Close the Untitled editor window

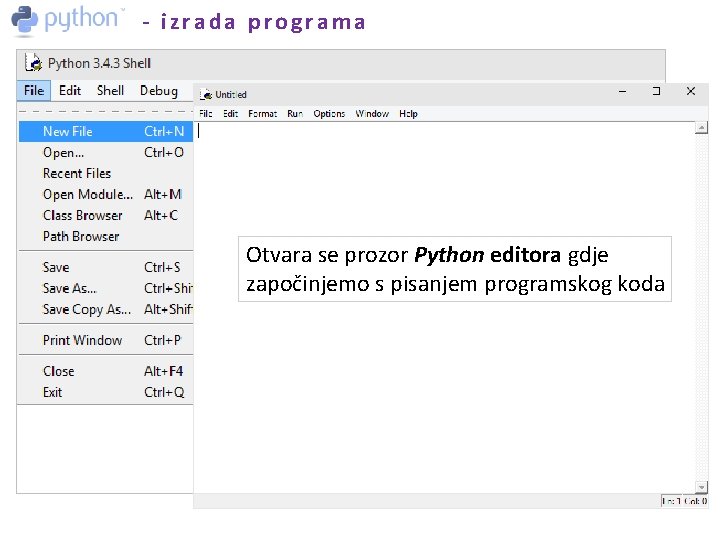tap(691, 91)
